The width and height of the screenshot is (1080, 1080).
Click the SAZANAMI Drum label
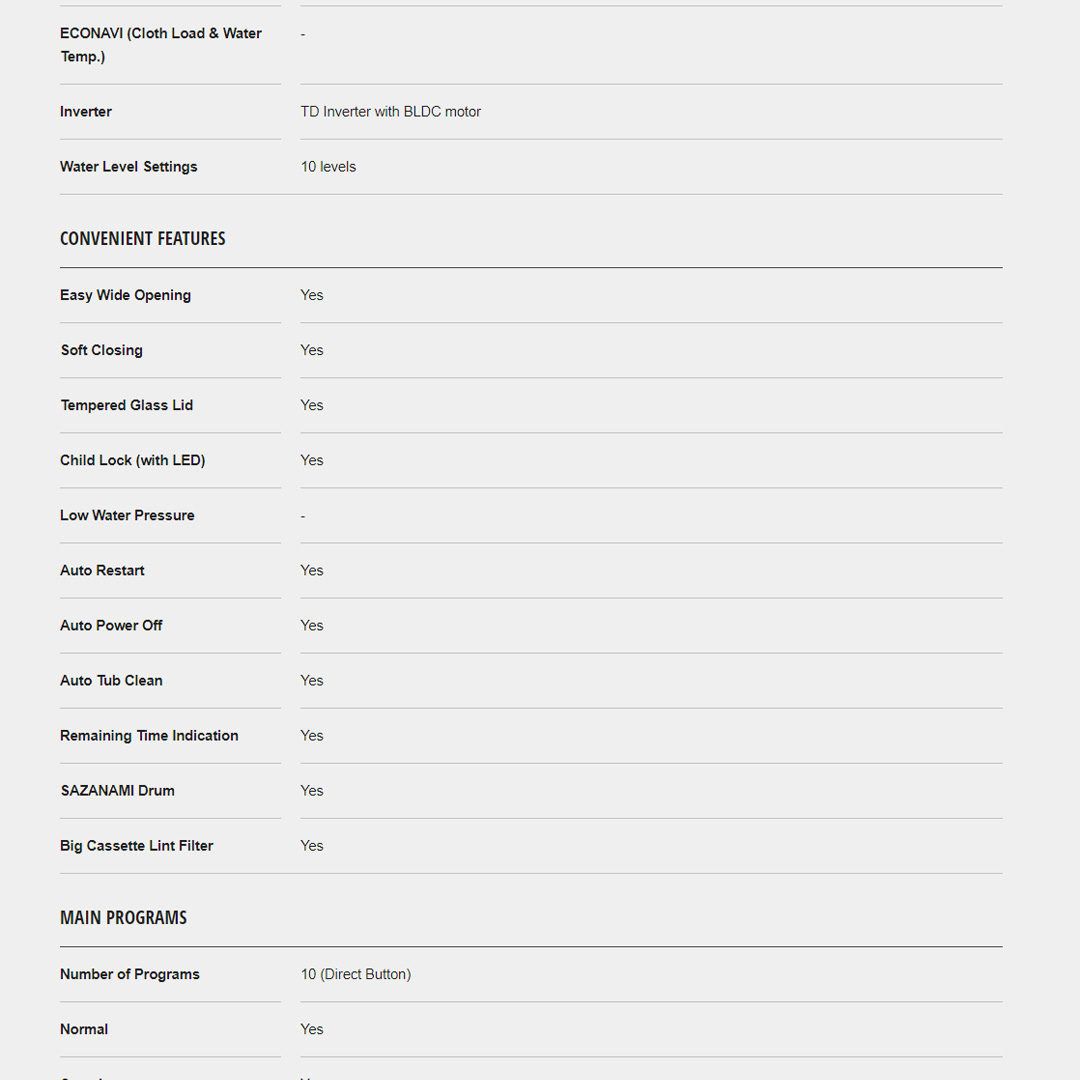tap(118, 790)
